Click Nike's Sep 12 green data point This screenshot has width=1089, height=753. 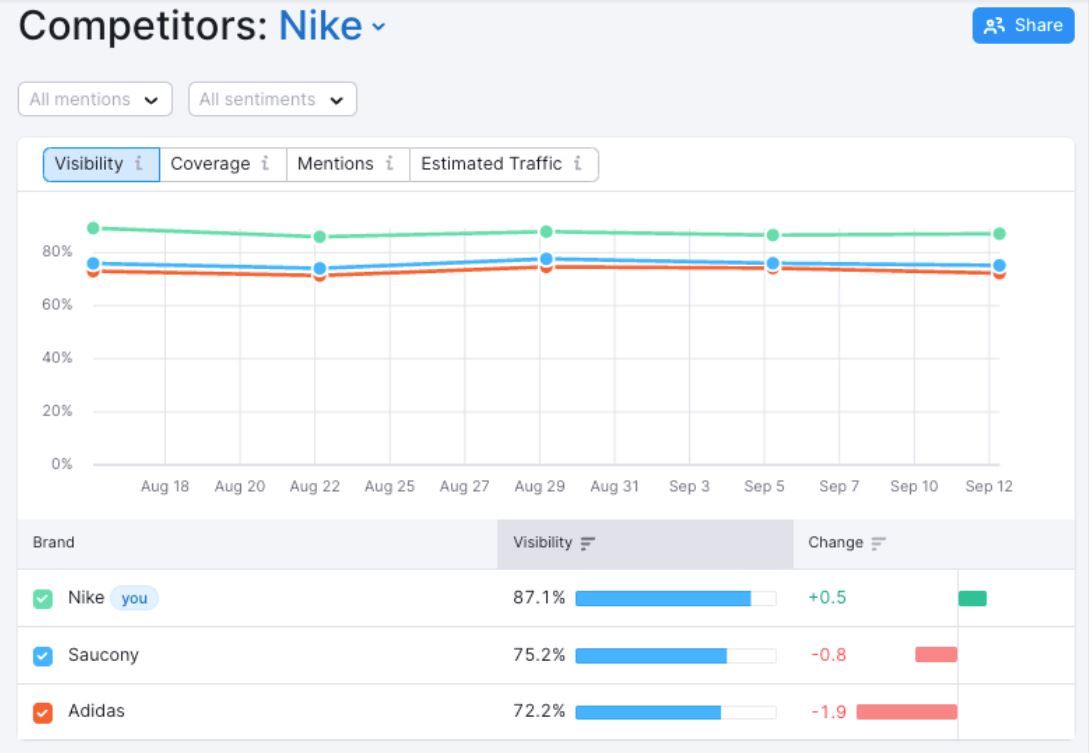click(x=999, y=234)
